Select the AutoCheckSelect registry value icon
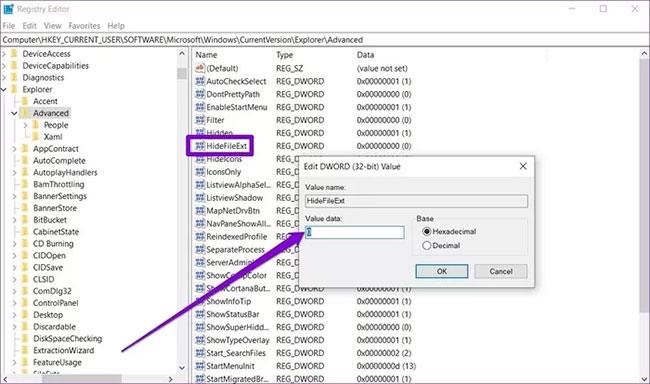The height and width of the screenshot is (384, 650). coord(200,81)
